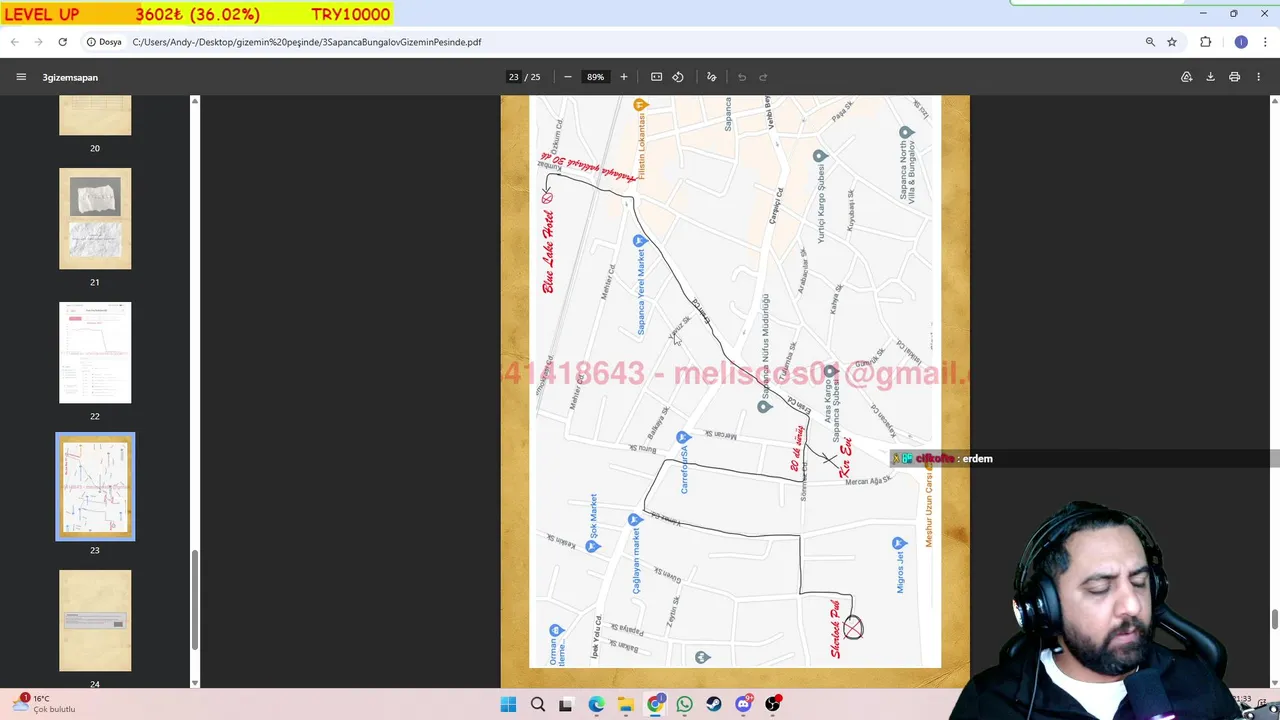Image resolution: width=1280 pixels, height=720 pixels.
Task: Select page 21 thumbnail
Action: pos(95,218)
